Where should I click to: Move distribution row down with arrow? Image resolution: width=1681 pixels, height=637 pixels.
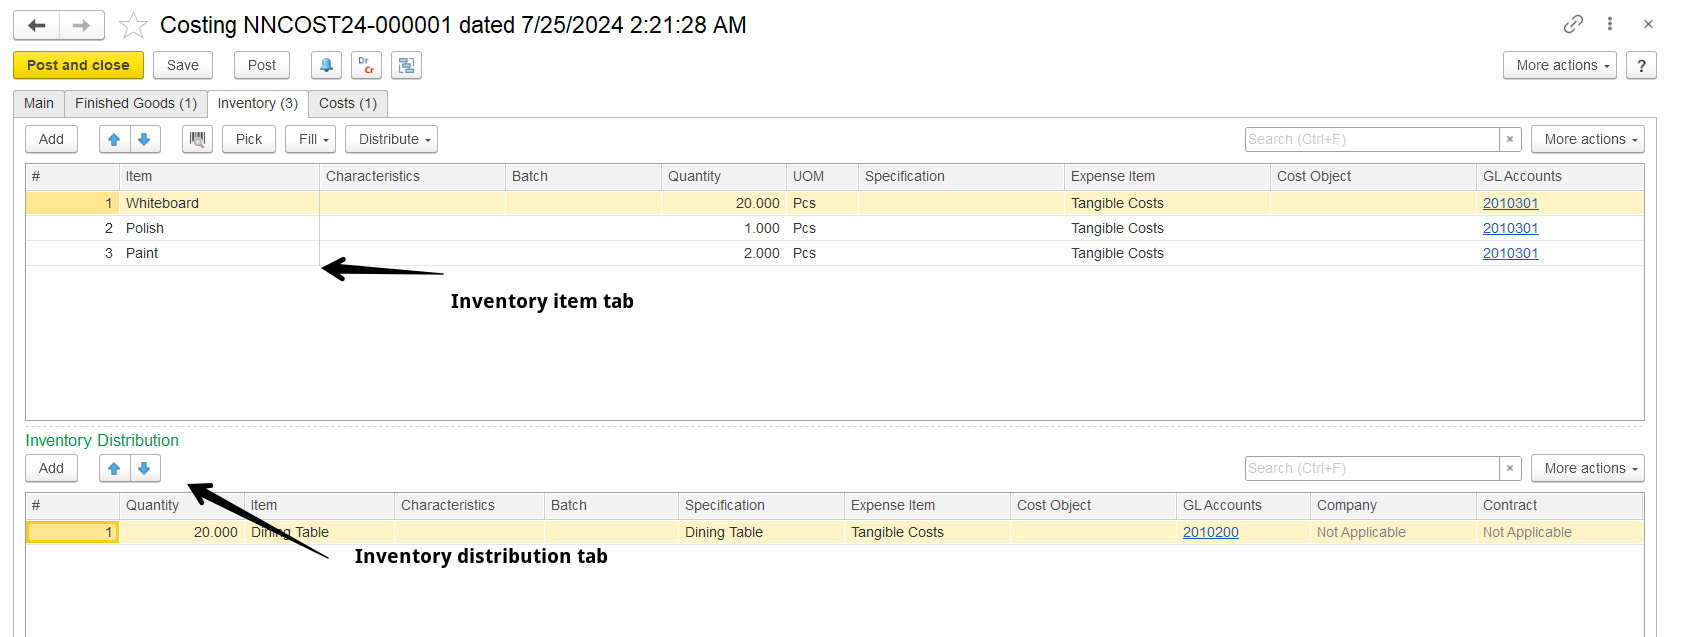[x=145, y=468]
